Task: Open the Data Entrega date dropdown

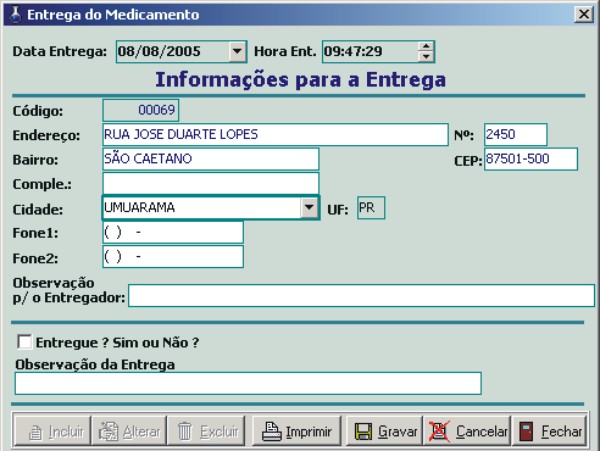Action: coord(237,51)
